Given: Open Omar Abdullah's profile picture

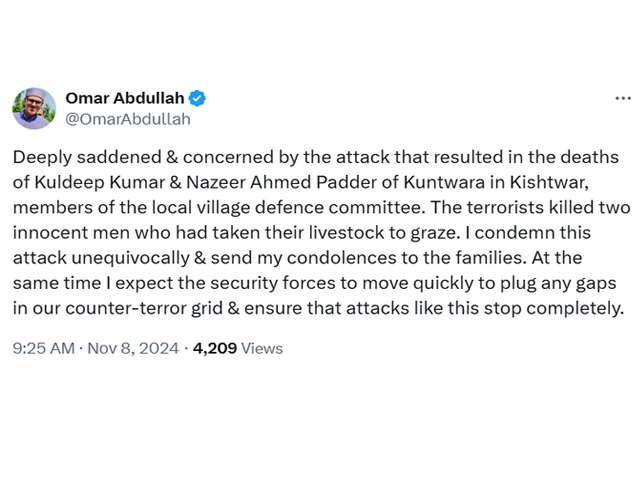Looking at the screenshot, I should click(34, 109).
